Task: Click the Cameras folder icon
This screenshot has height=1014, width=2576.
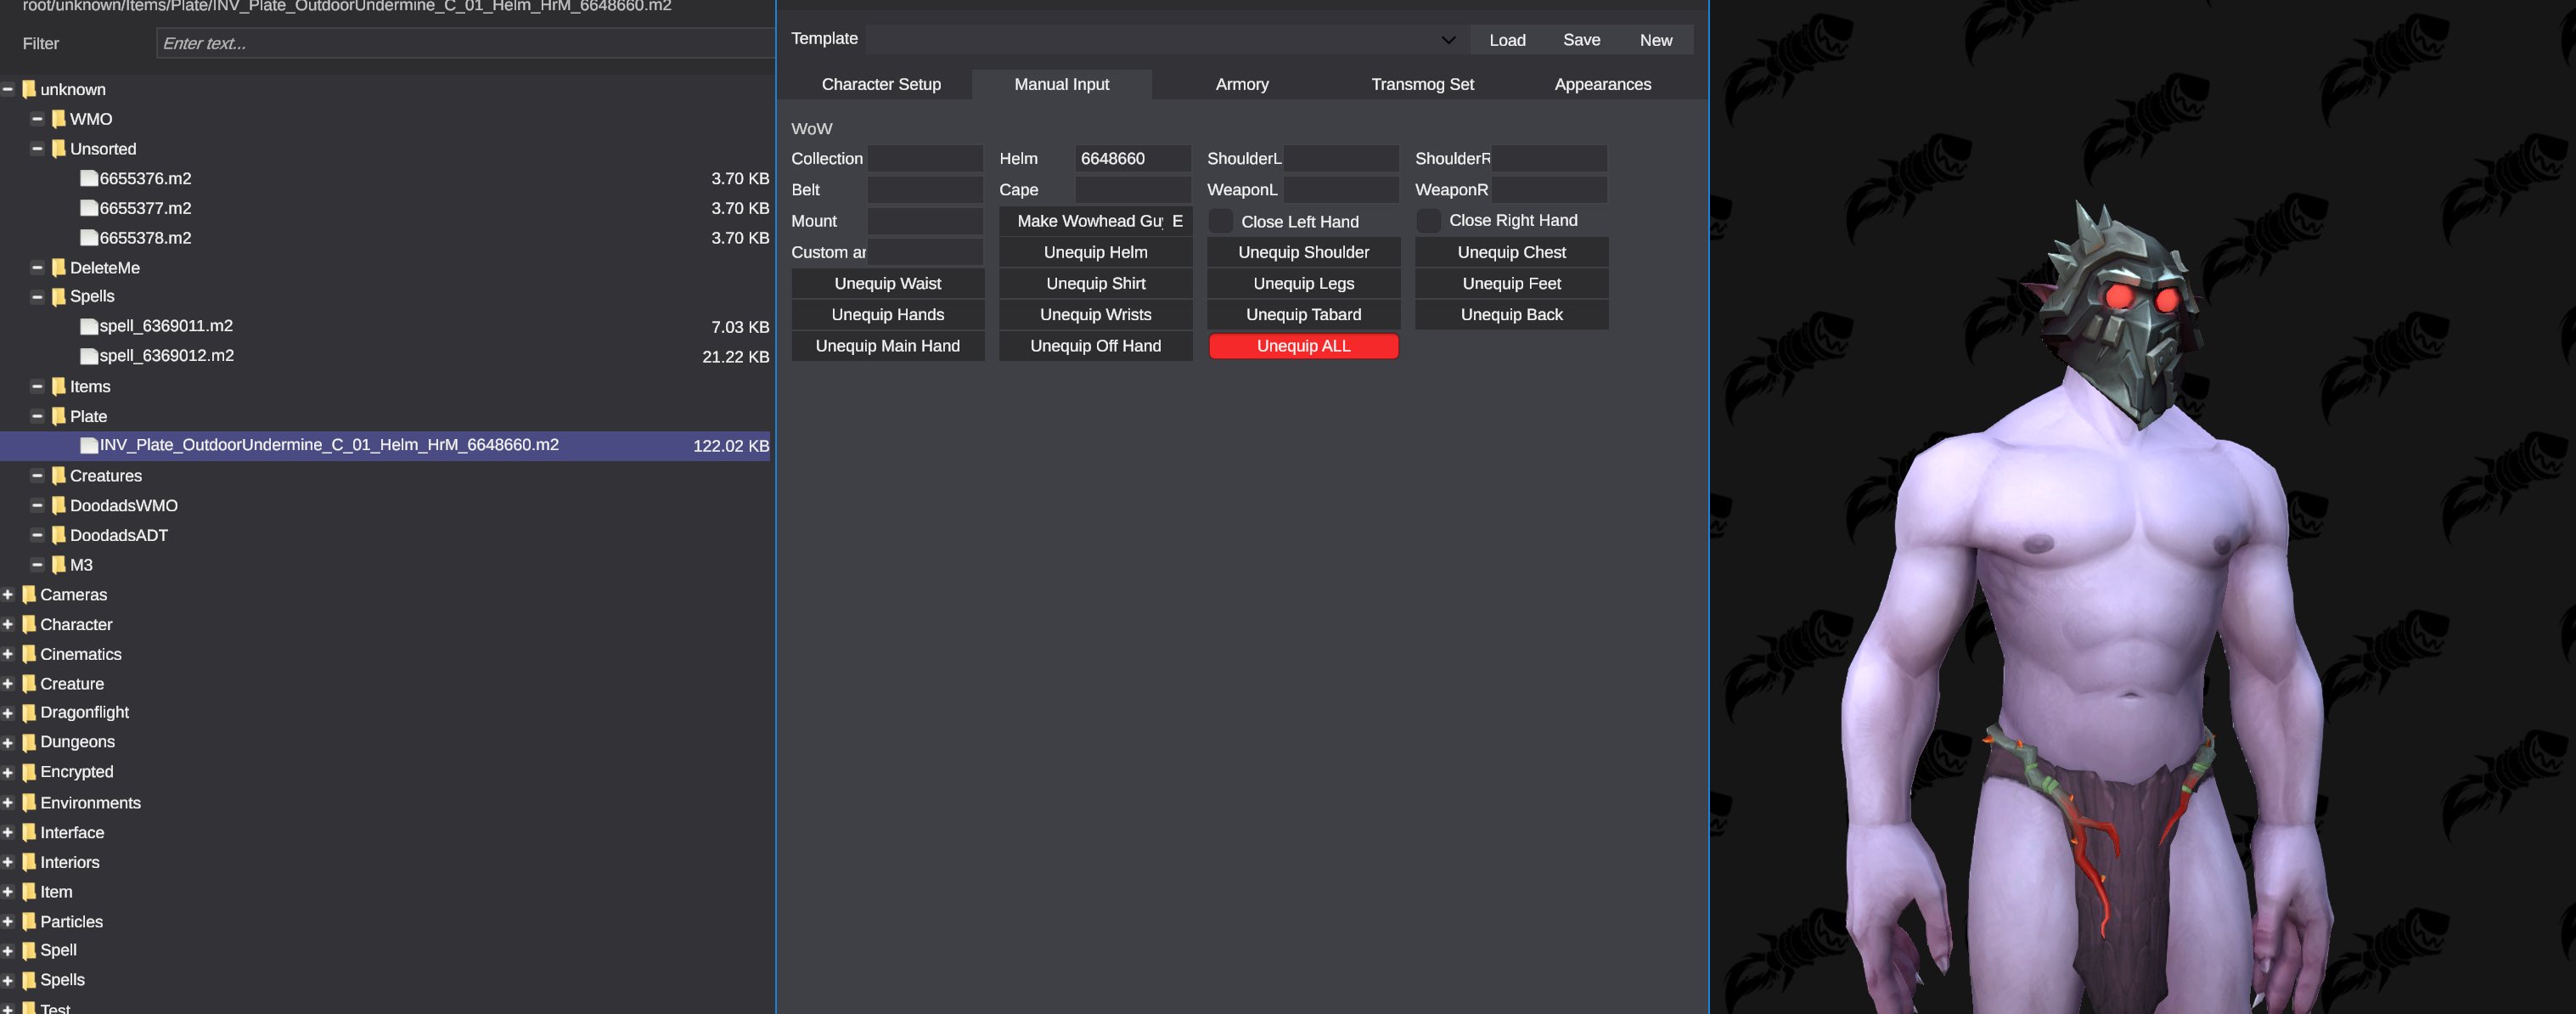Action: tap(29, 595)
